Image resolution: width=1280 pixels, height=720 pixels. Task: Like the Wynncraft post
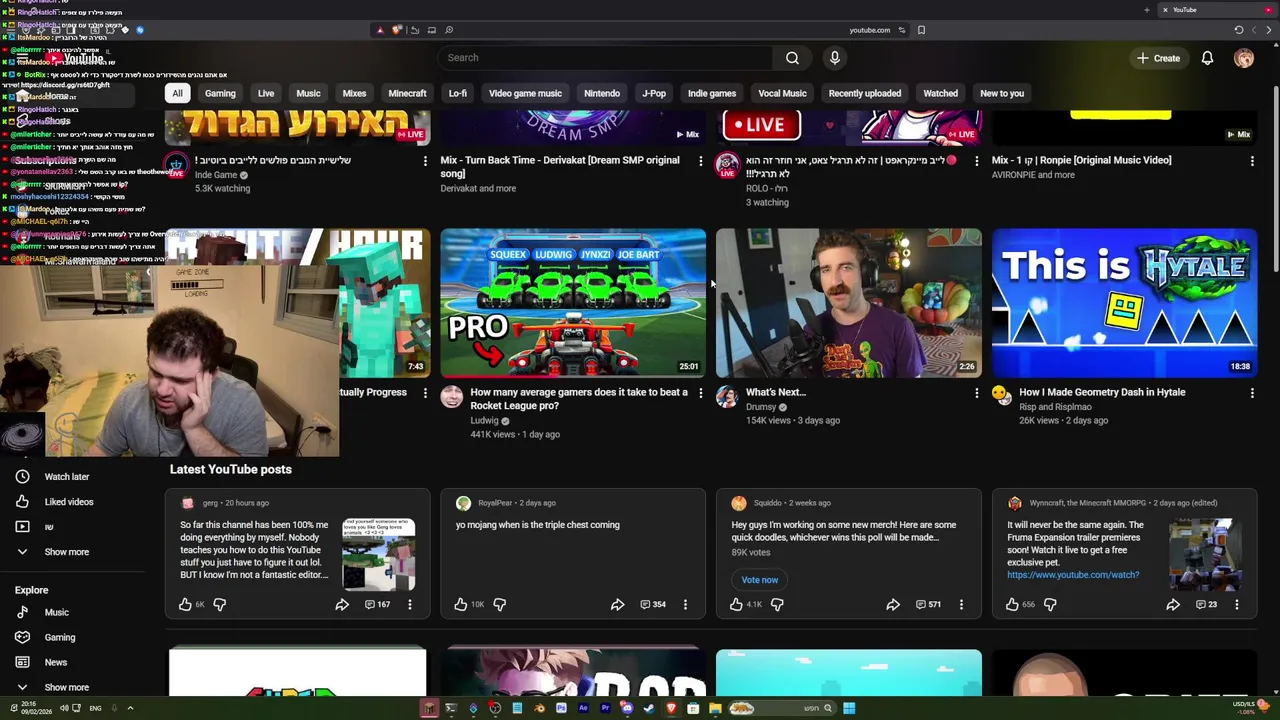point(1012,604)
